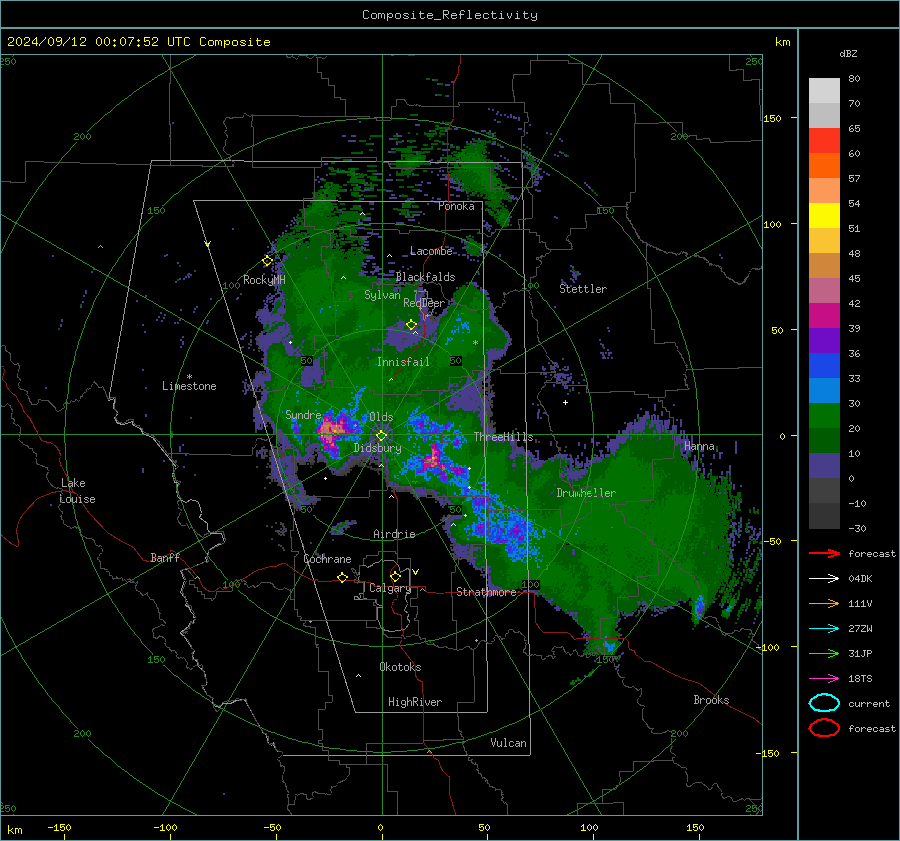
Task: Click the Banff label
Action: tap(165, 558)
